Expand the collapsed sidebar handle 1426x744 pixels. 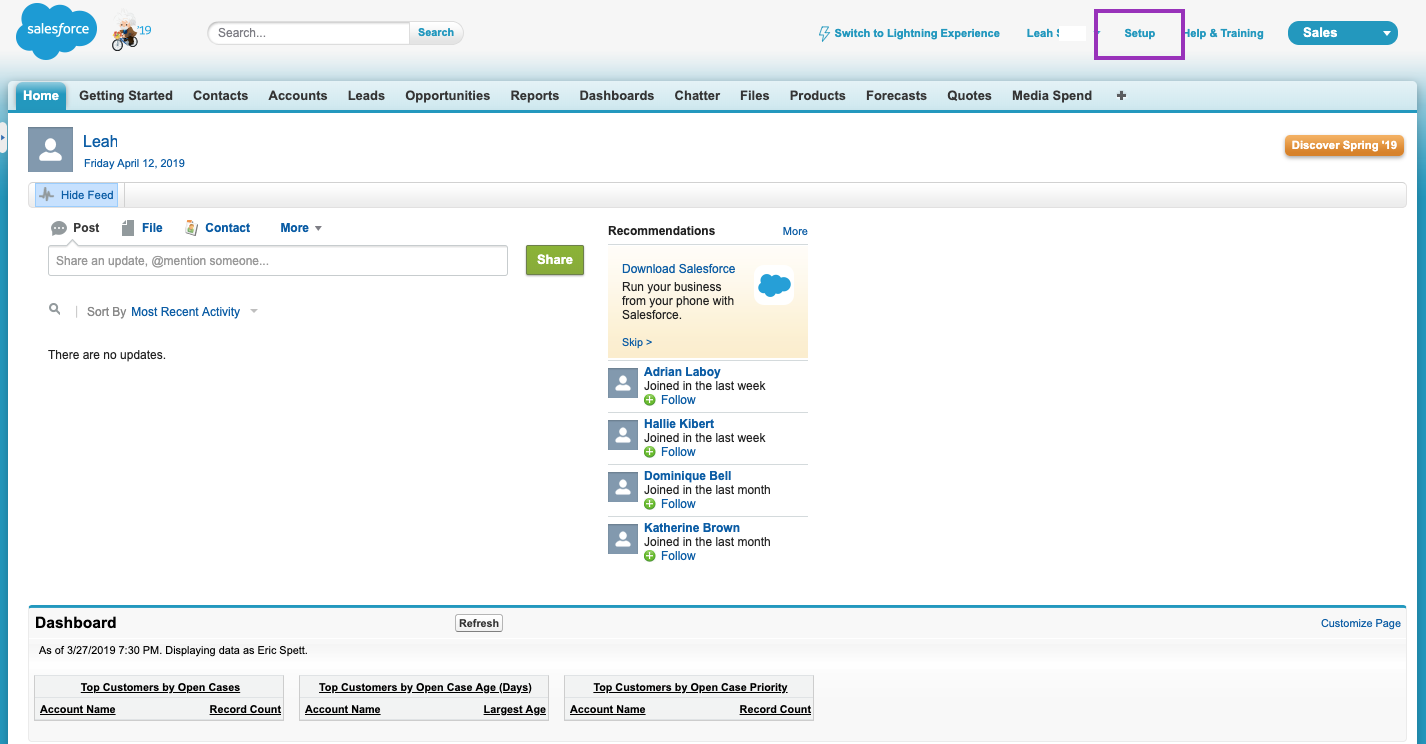click(x=3, y=136)
